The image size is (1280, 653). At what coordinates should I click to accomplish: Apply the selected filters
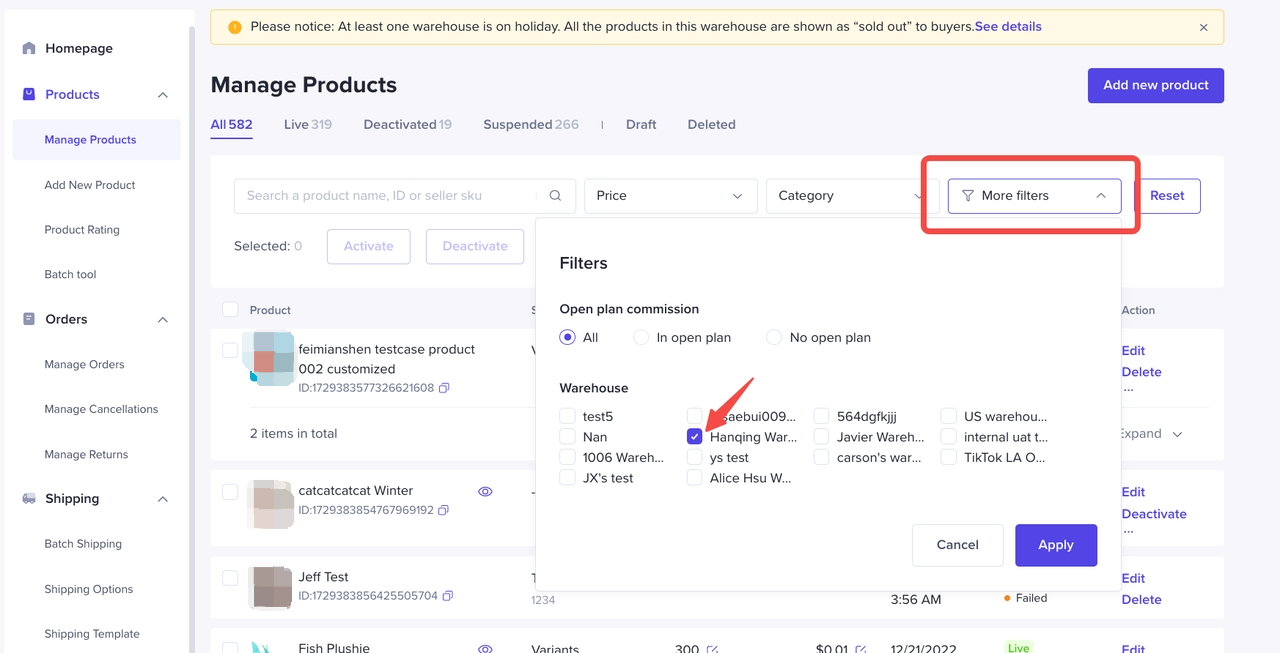(1056, 545)
